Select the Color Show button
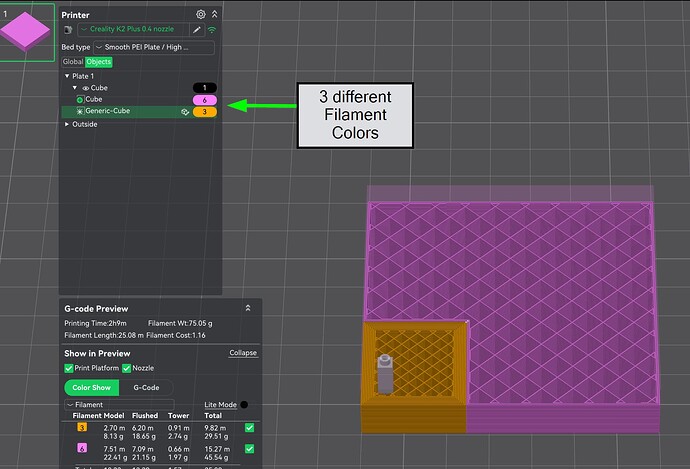This screenshot has width=690, height=469. pos(92,388)
